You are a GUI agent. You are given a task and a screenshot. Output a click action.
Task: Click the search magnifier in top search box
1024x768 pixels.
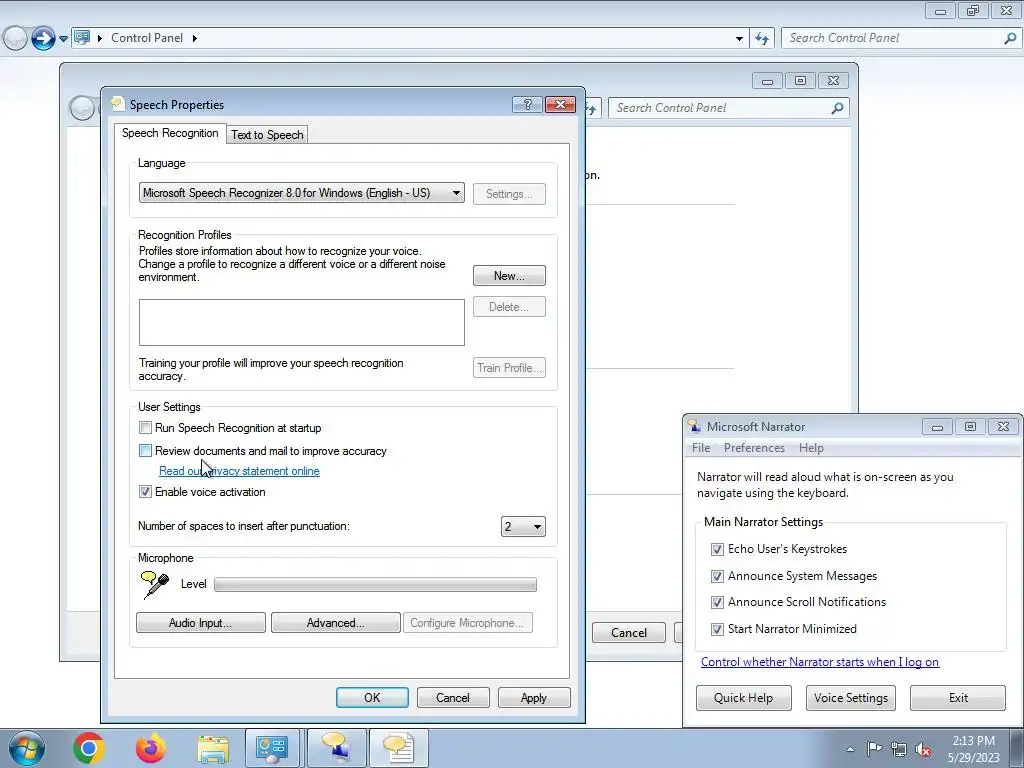click(1010, 39)
